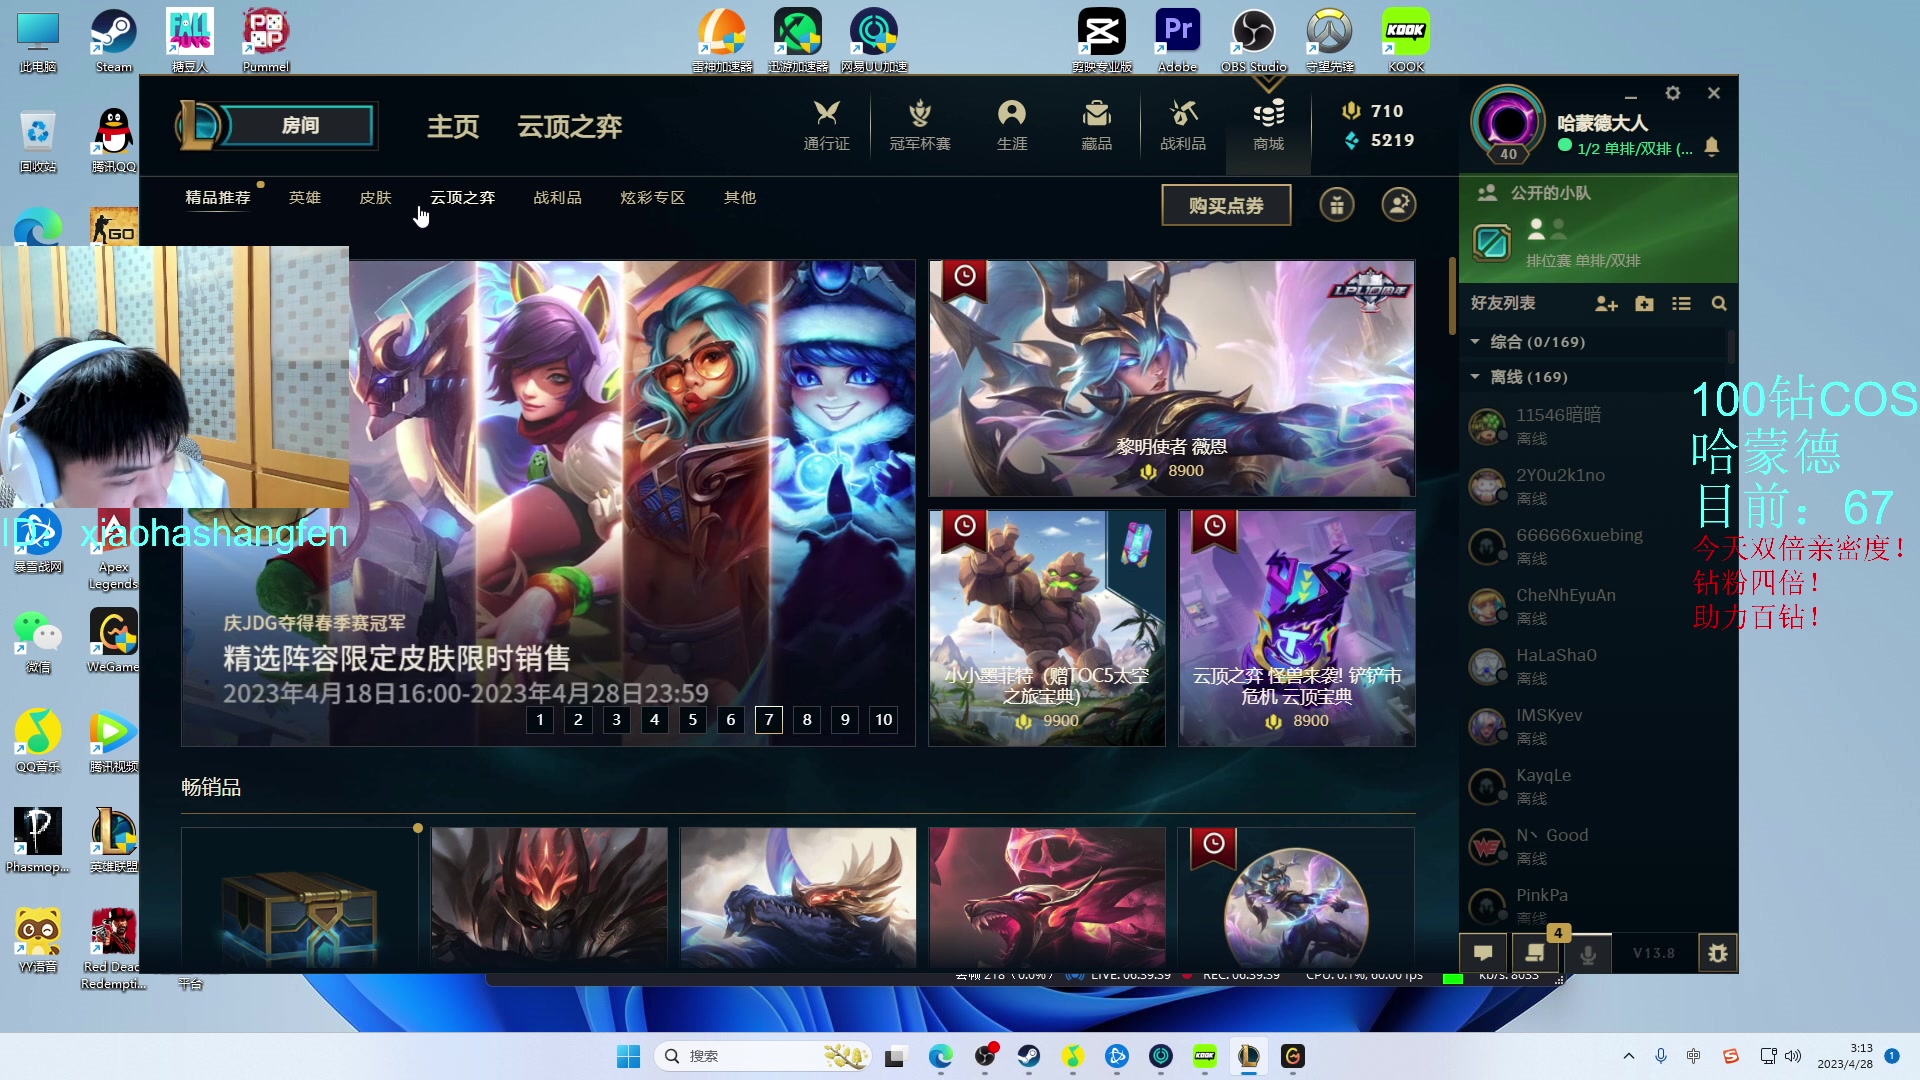Click the League of Legends logo

coord(200,126)
